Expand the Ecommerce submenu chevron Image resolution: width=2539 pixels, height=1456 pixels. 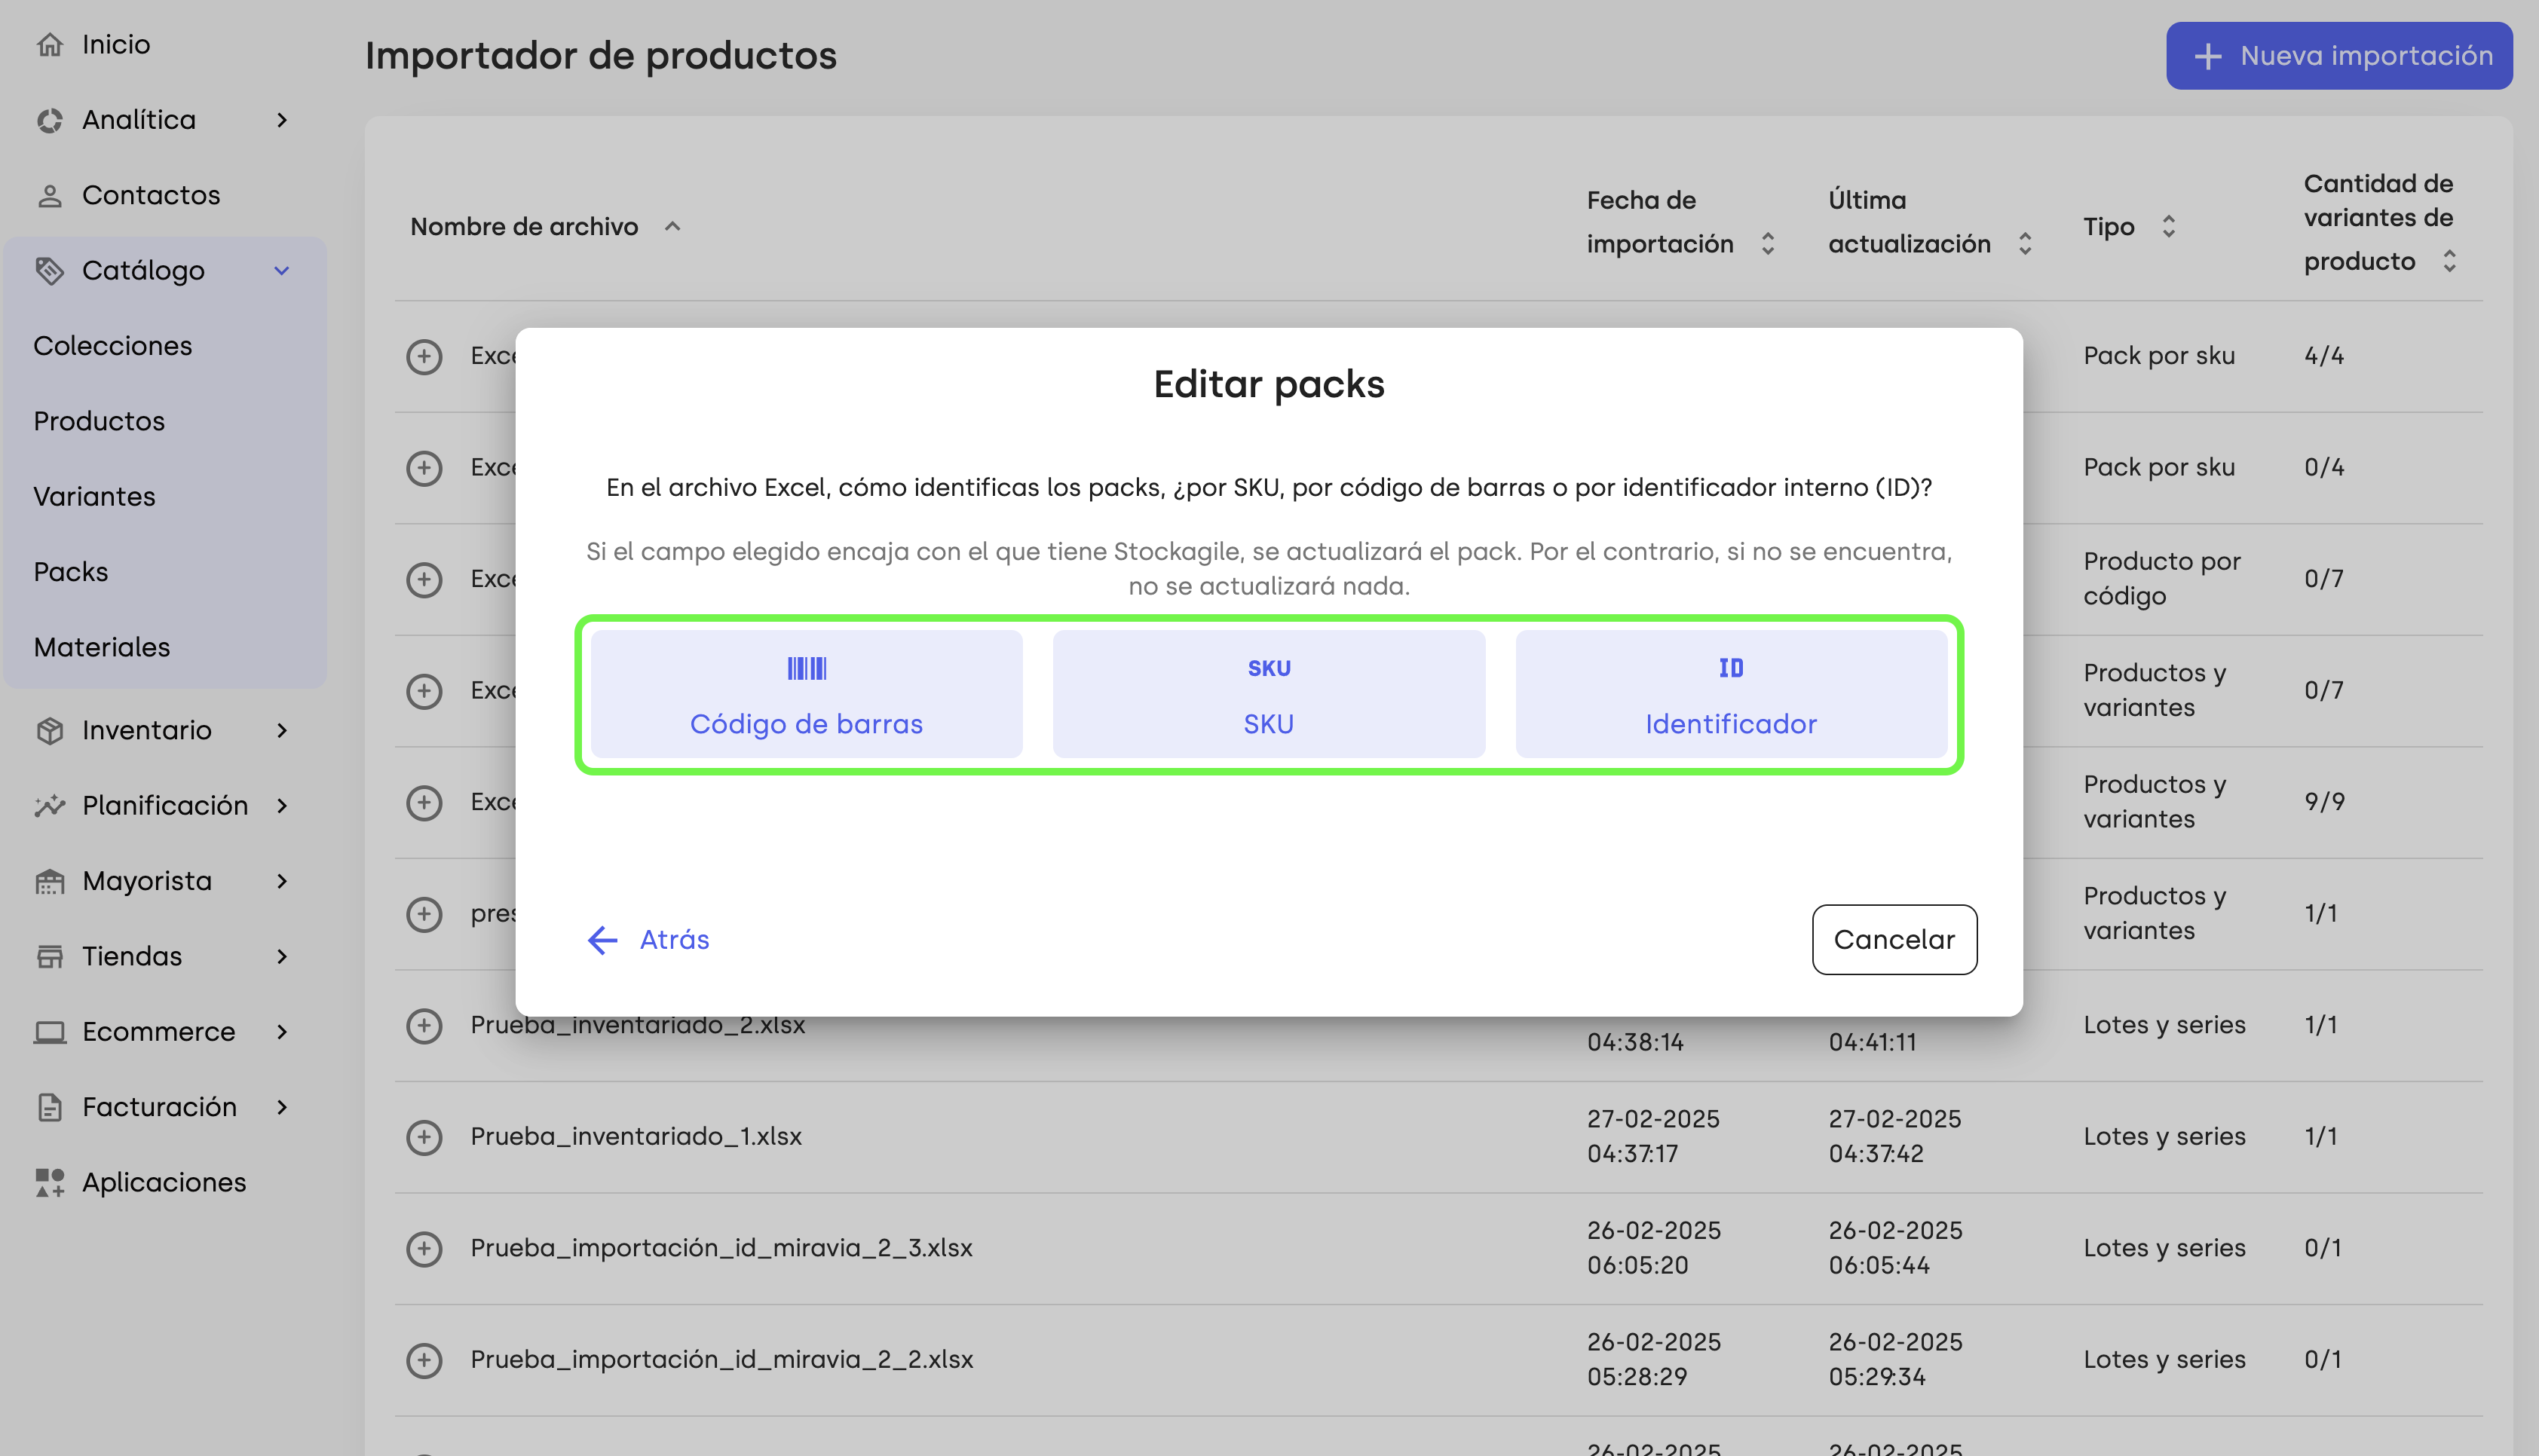tap(282, 1032)
